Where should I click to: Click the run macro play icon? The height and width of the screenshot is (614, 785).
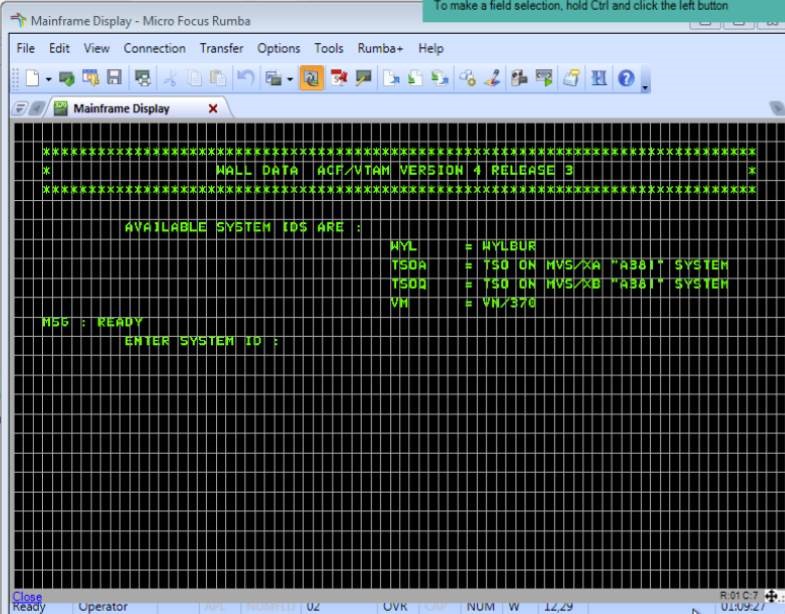pyautogui.click(x=544, y=78)
